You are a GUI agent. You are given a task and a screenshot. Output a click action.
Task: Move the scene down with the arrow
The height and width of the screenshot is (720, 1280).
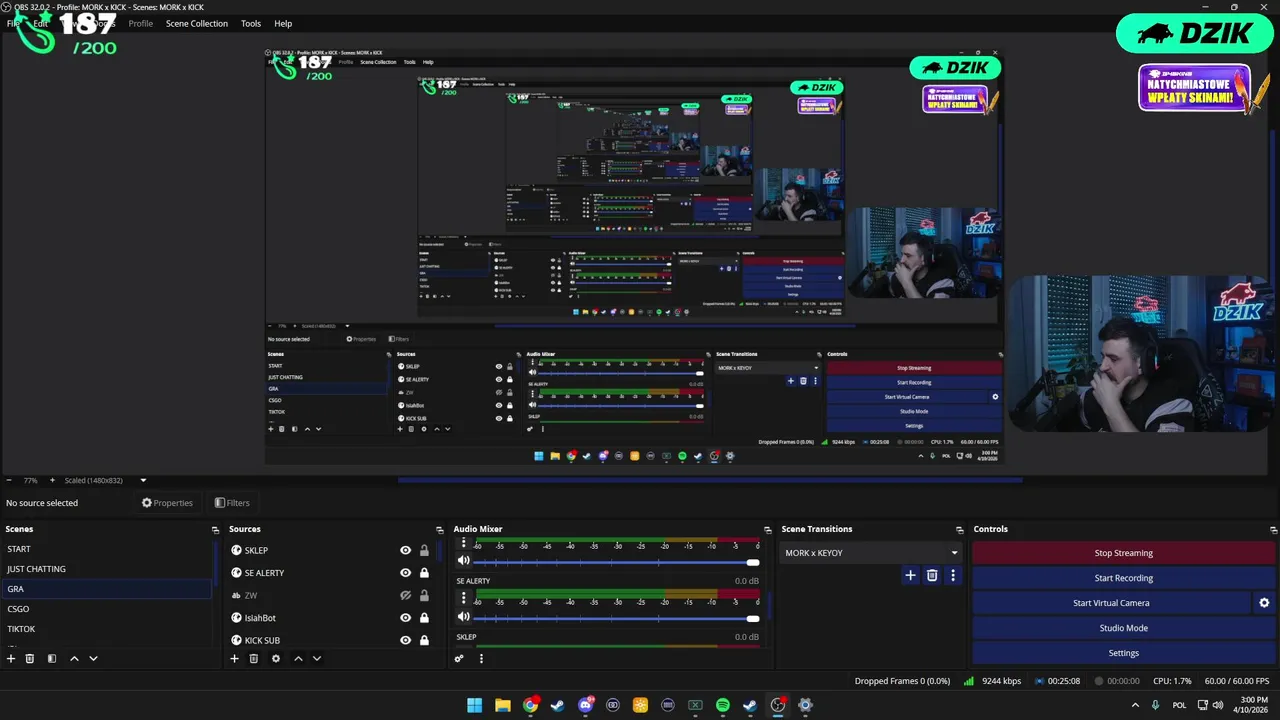(93, 658)
